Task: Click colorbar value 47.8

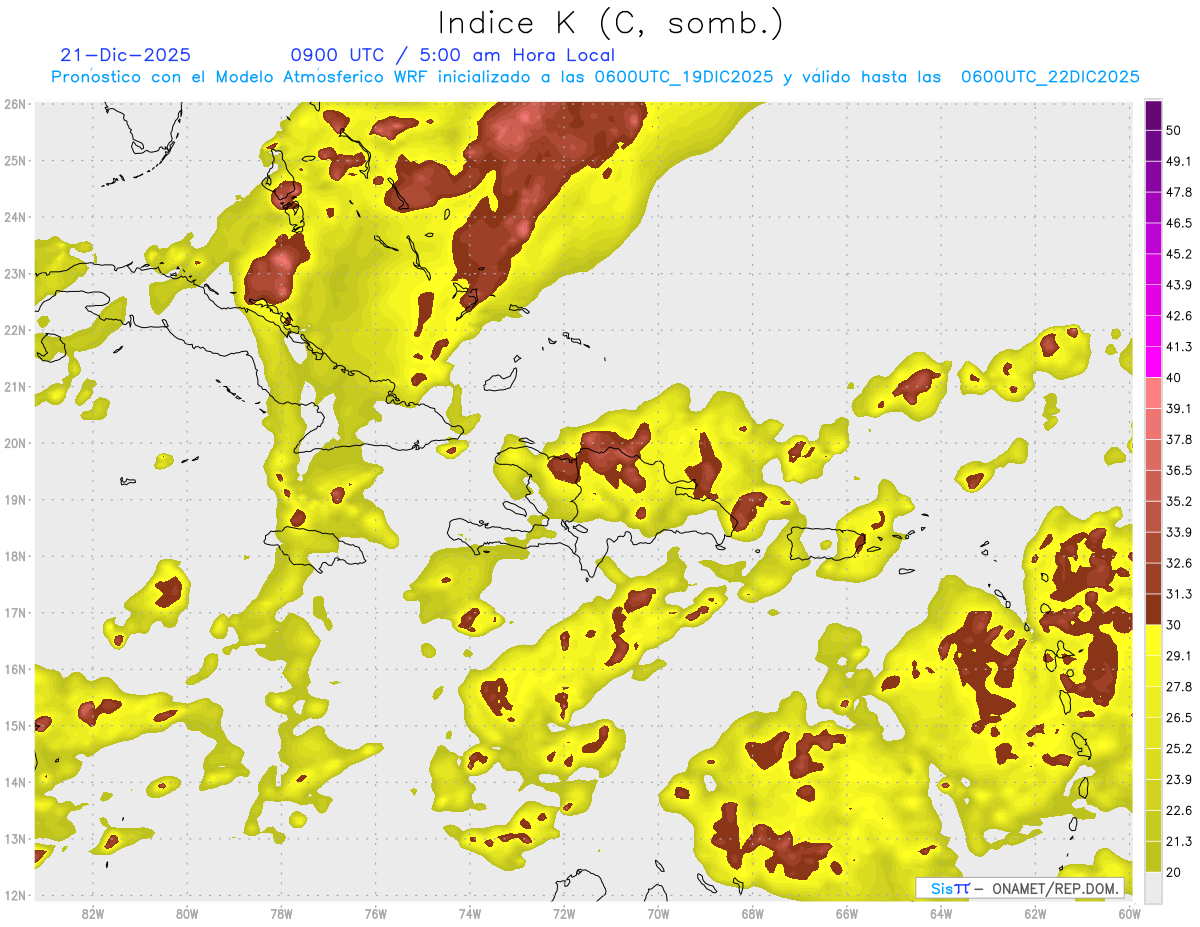Action: (x=1178, y=192)
